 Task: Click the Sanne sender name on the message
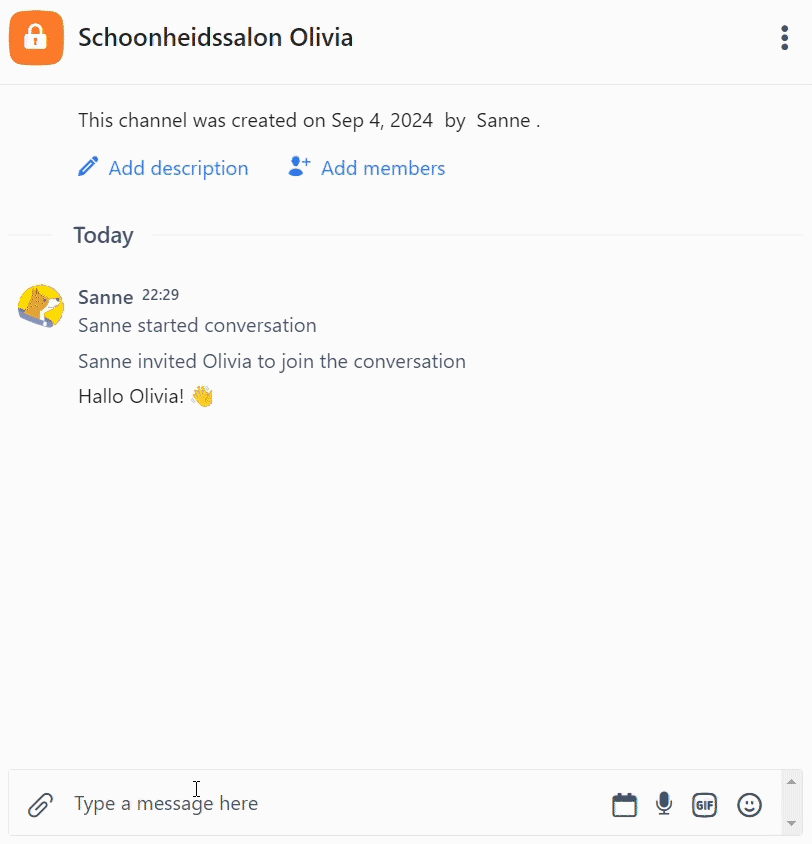point(105,297)
